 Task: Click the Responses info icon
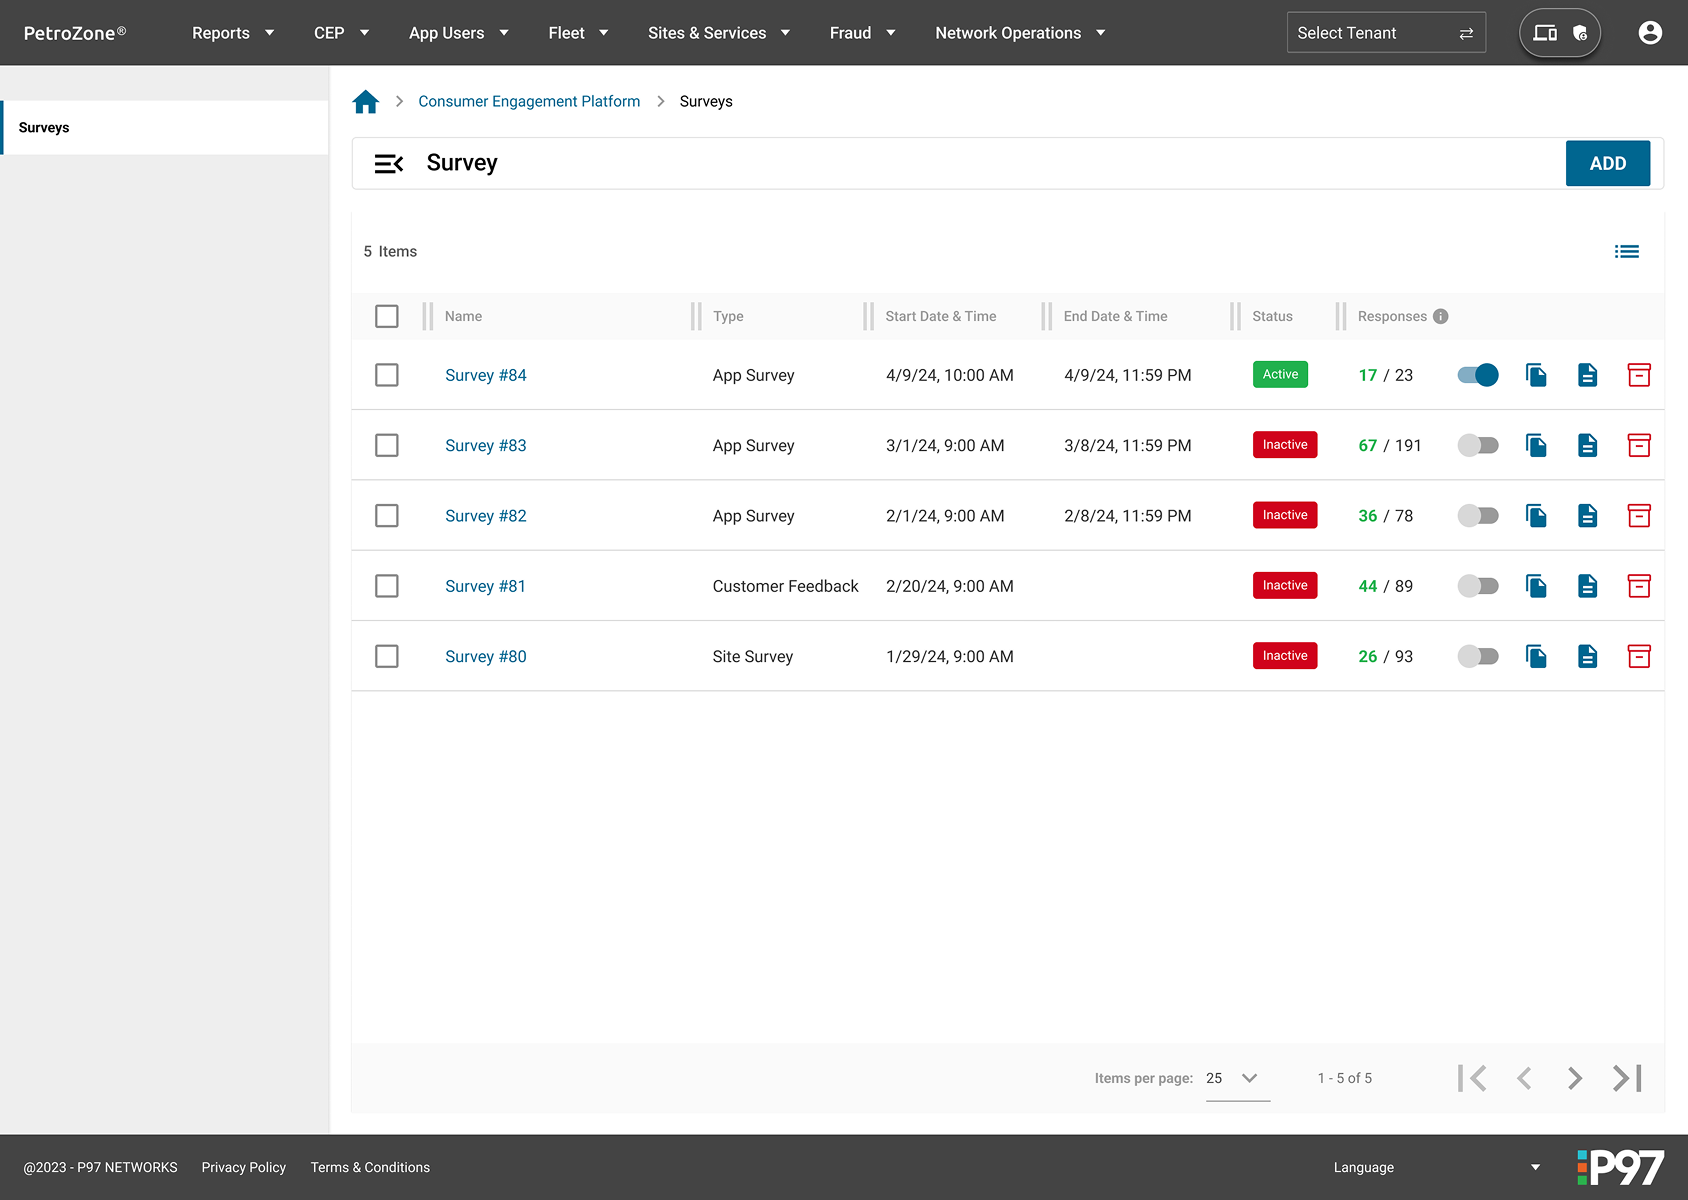[x=1440, y=317]
